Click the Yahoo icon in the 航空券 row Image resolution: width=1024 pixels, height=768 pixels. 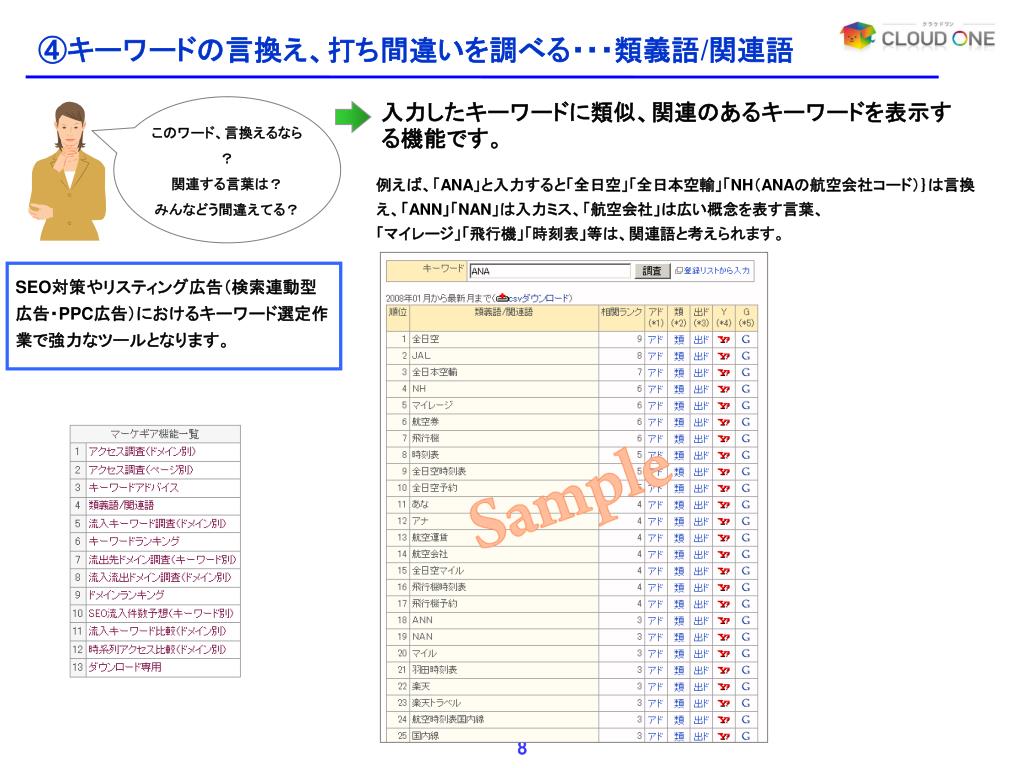pyautogui.click(x=724, y=423)
